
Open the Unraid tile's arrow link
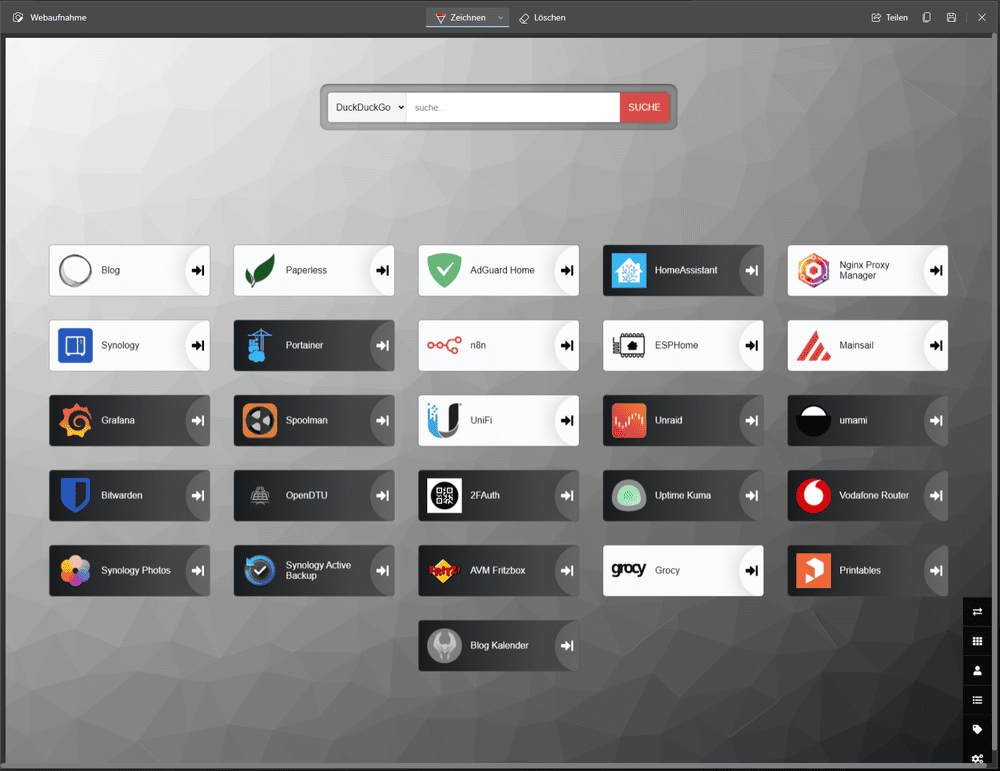(x=751, y=420)
